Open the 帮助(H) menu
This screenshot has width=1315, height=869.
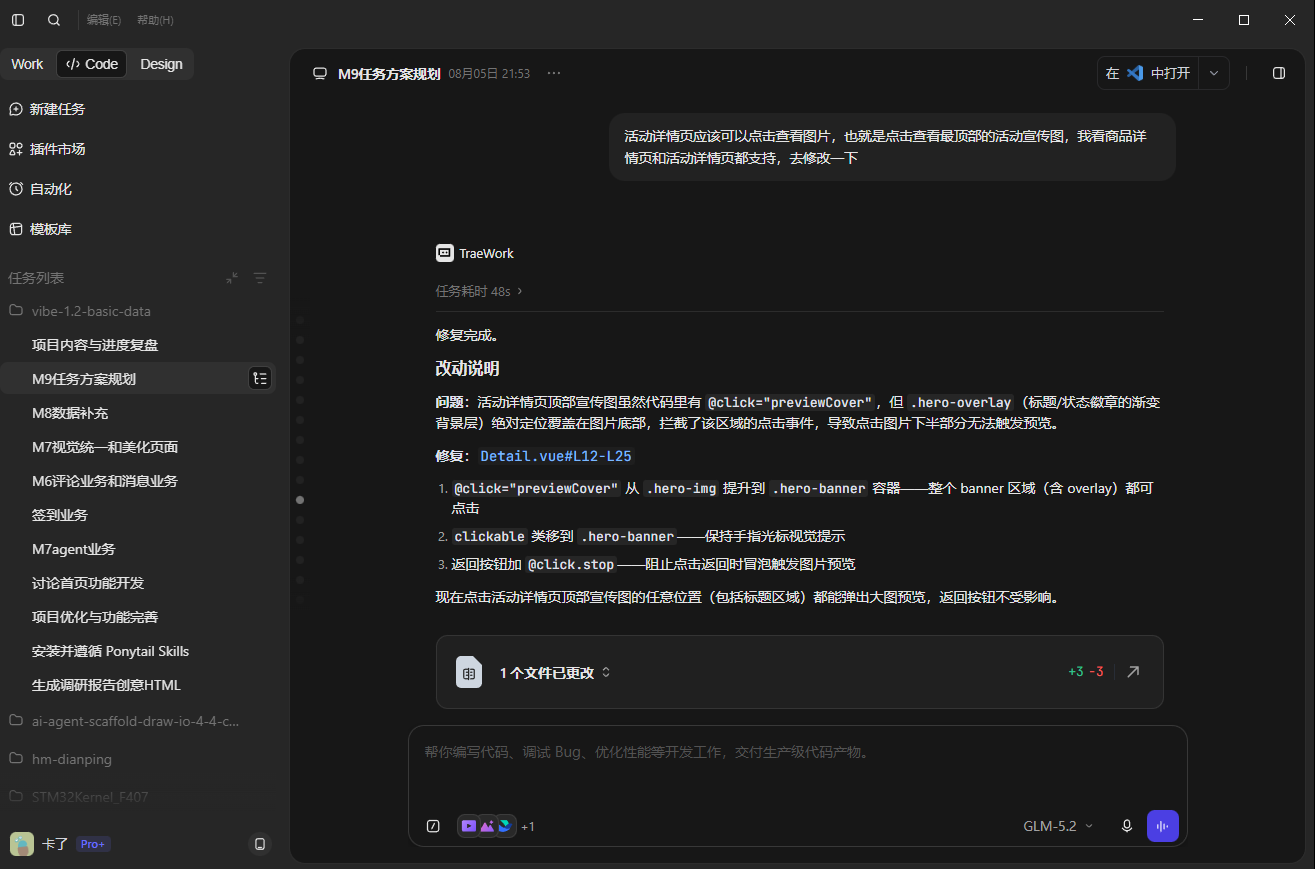155,20
